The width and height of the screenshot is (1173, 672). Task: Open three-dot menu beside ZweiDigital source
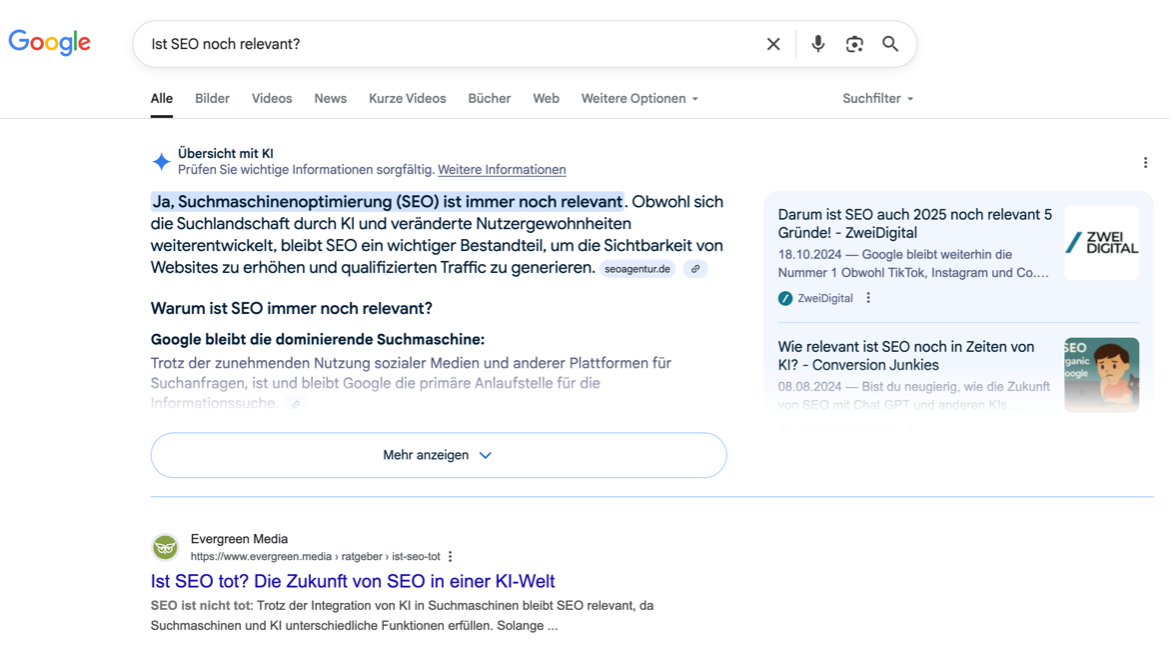point(868,298)
